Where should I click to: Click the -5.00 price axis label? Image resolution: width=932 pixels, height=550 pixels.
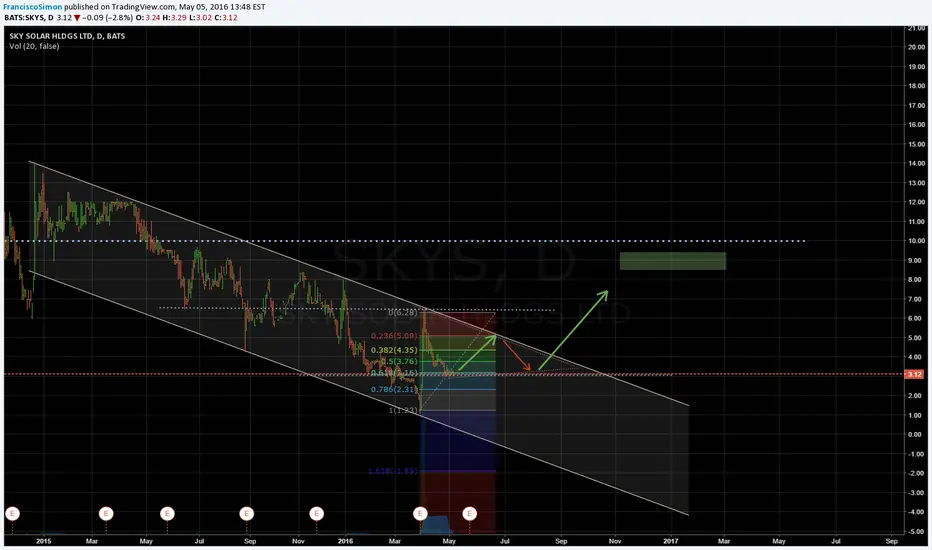pyautogui.click(x=916, y=532)
